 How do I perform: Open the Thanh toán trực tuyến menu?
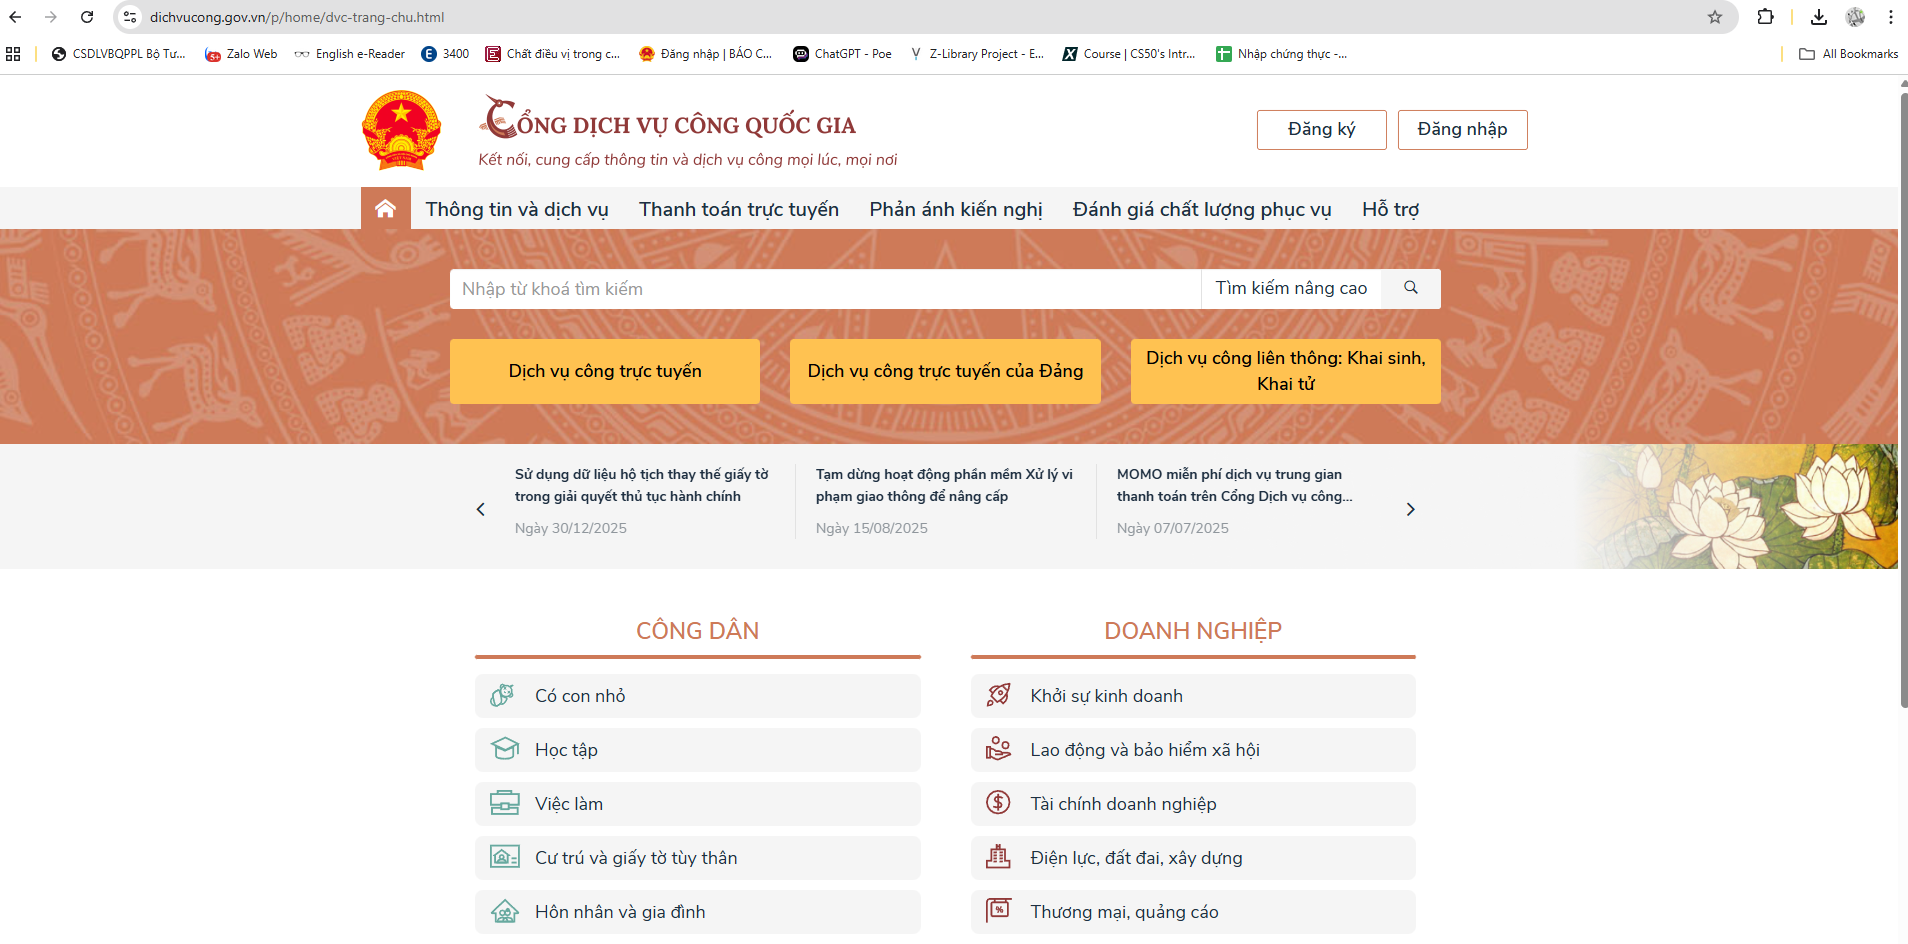coord(738,209)
